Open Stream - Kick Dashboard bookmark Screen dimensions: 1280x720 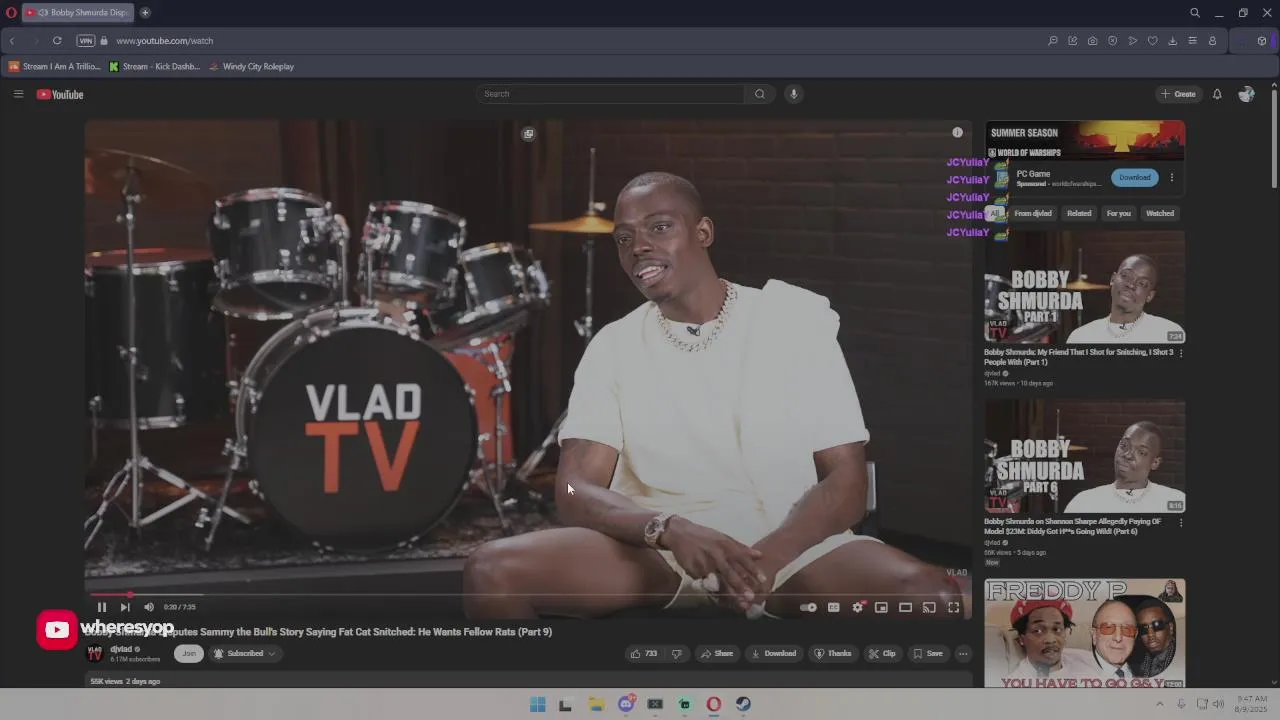[154, 67]
